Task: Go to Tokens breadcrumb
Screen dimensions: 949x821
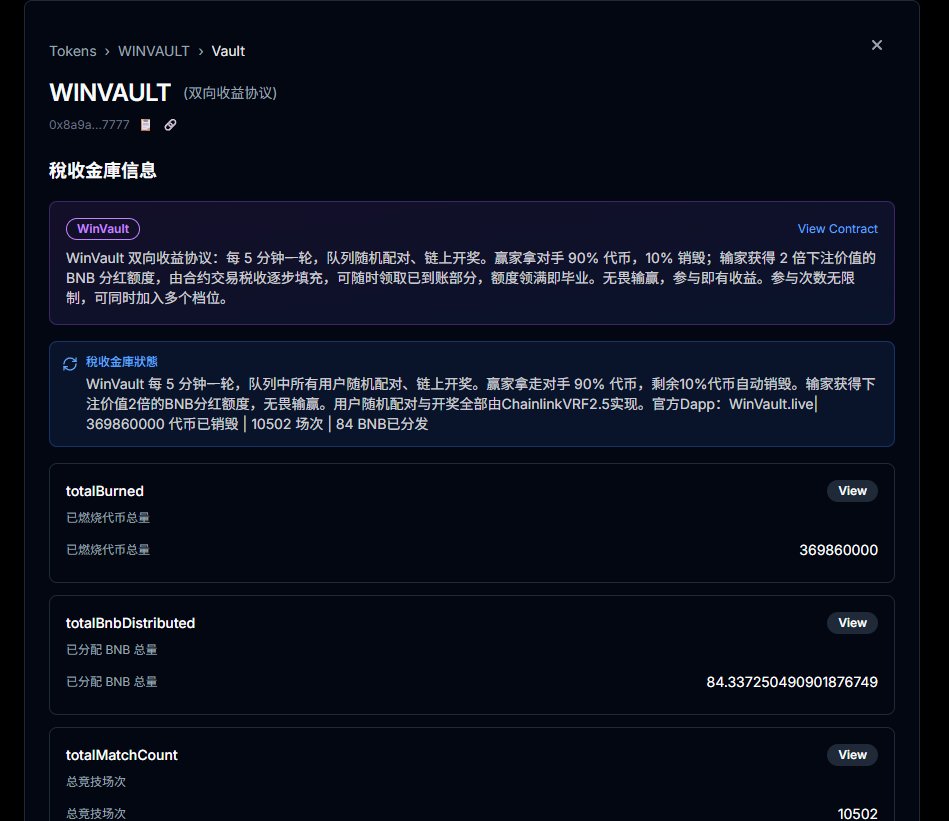Action: coord(73,51)
